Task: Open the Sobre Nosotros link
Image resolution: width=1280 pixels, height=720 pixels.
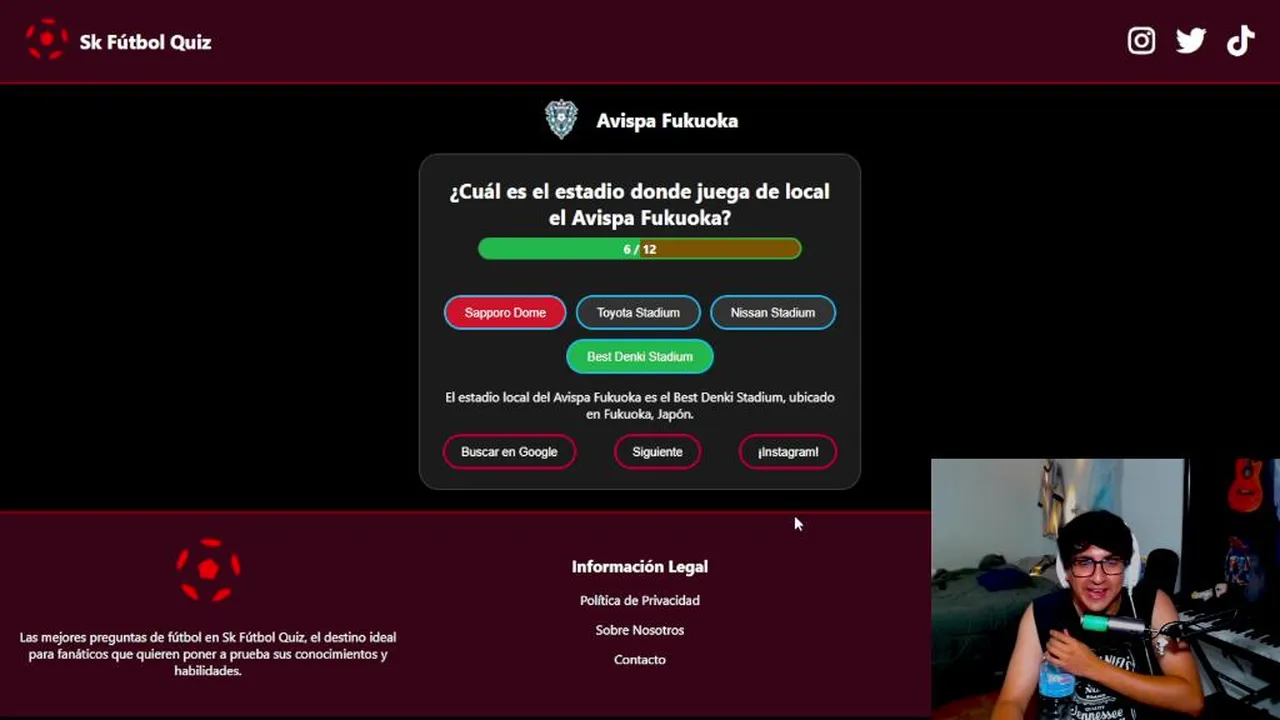Action: (640, 630)
